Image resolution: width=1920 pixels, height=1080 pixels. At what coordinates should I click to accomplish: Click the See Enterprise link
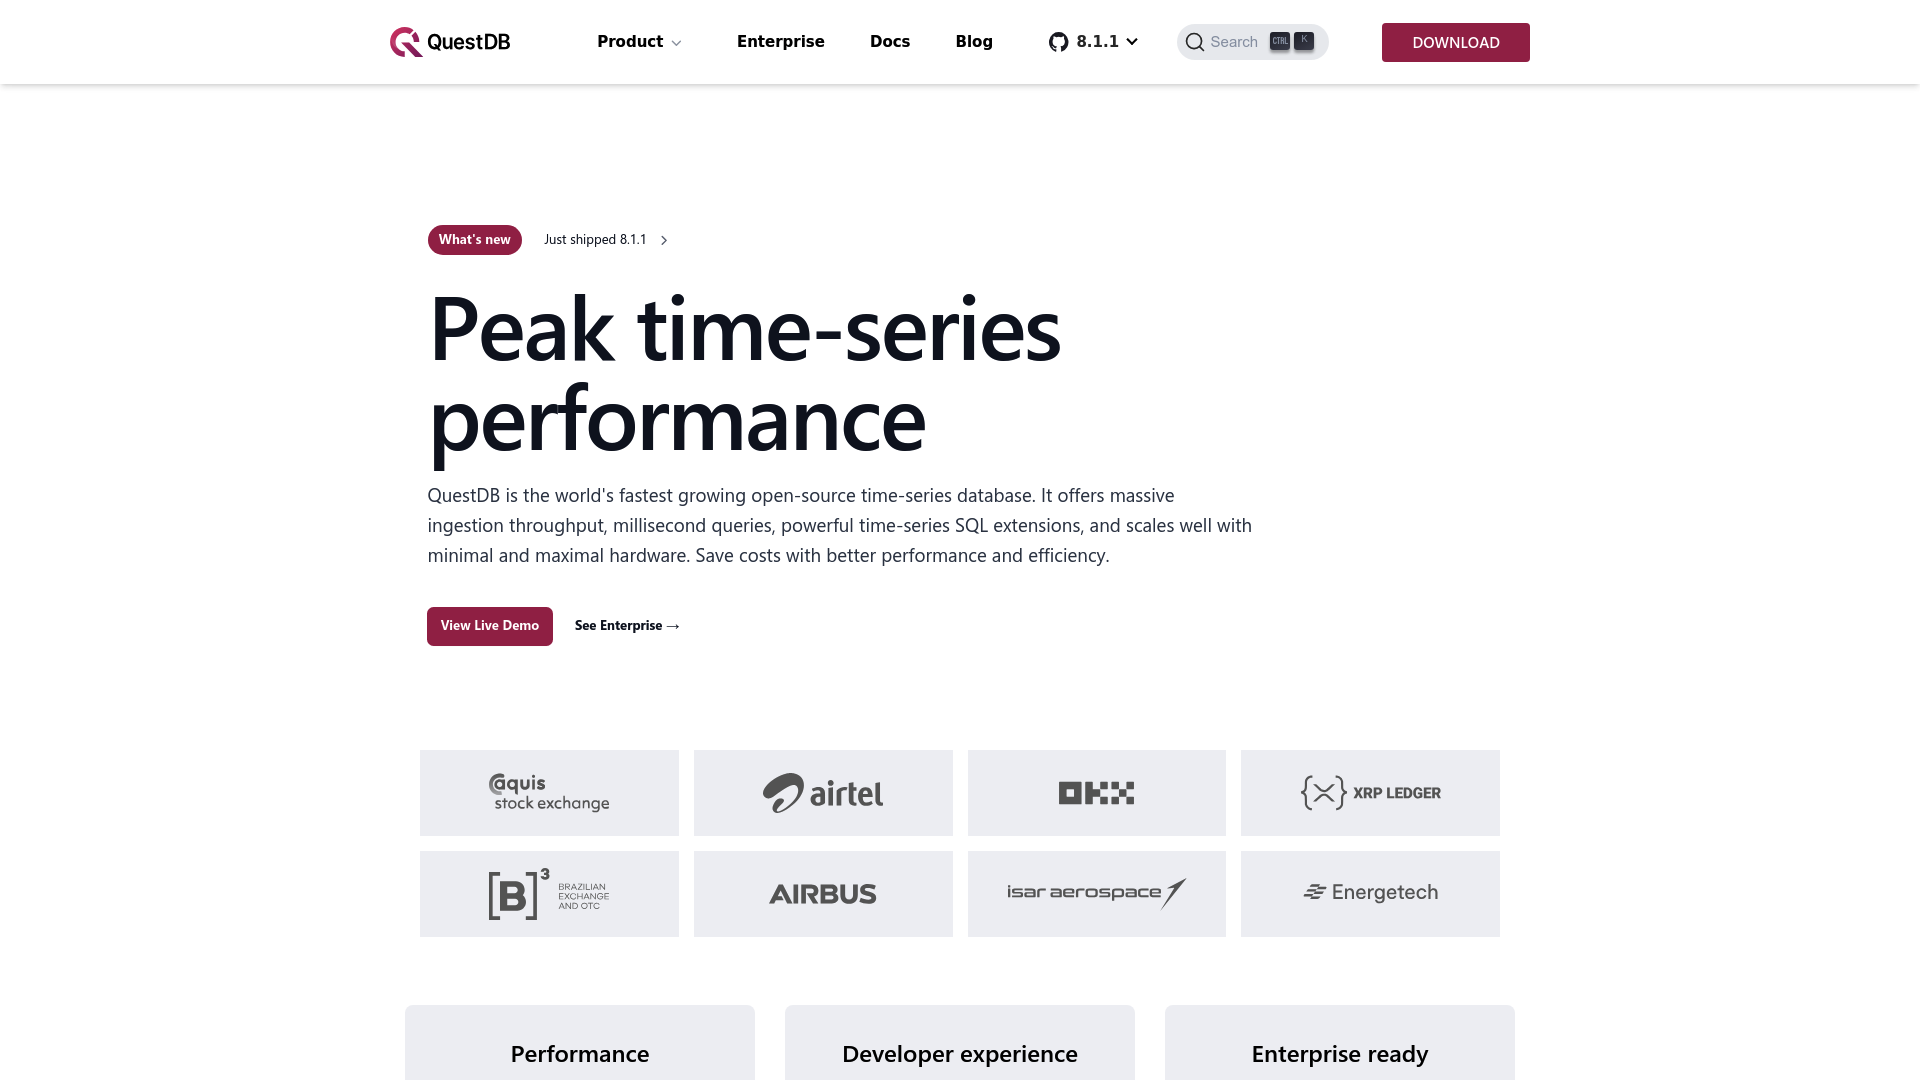(x=628, y=626)
